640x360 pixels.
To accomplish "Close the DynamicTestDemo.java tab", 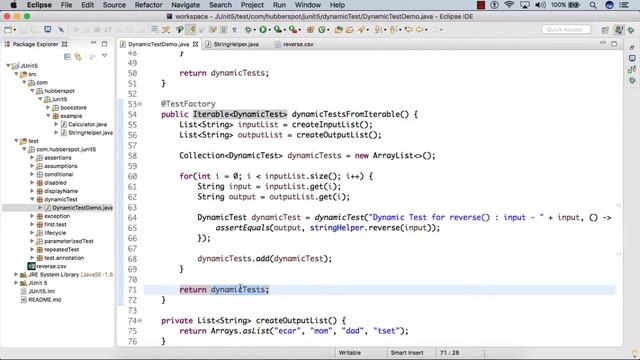I will [x=196, y=44].
